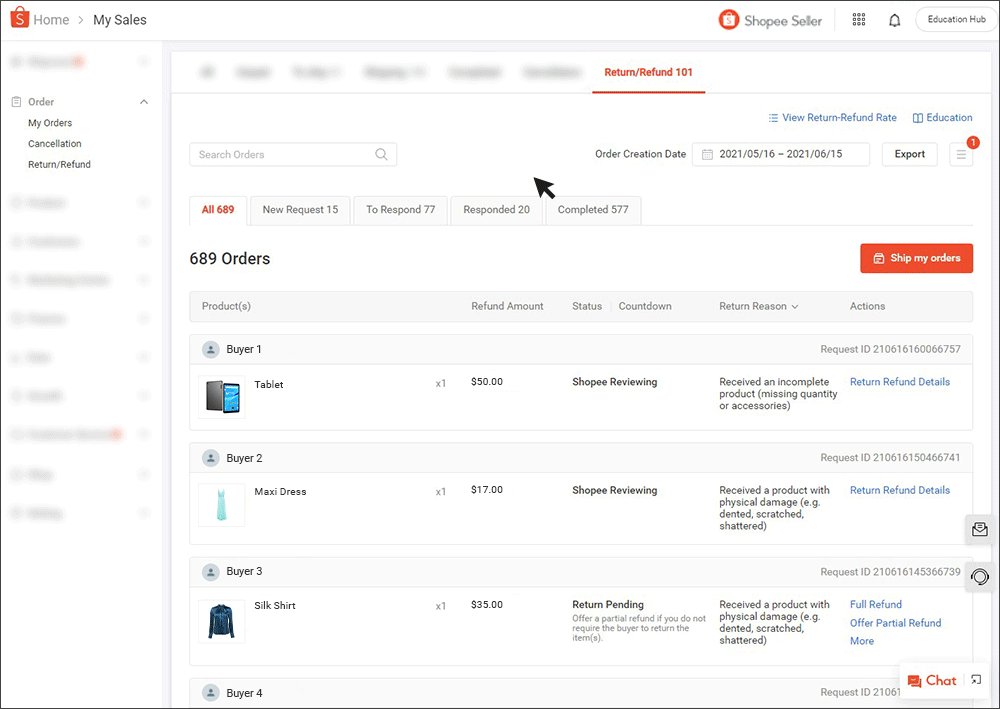Open the apps grid menu icon
The width and height of the screenshot is (1000, 709).
coord(858,20)
